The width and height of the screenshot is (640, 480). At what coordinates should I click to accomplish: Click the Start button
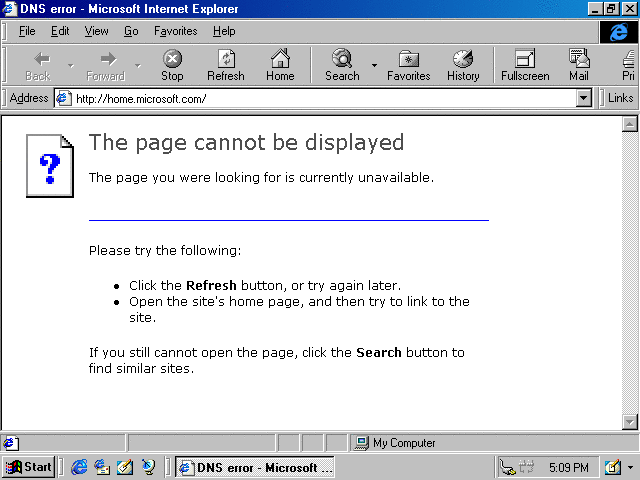[x=29, y=467]
